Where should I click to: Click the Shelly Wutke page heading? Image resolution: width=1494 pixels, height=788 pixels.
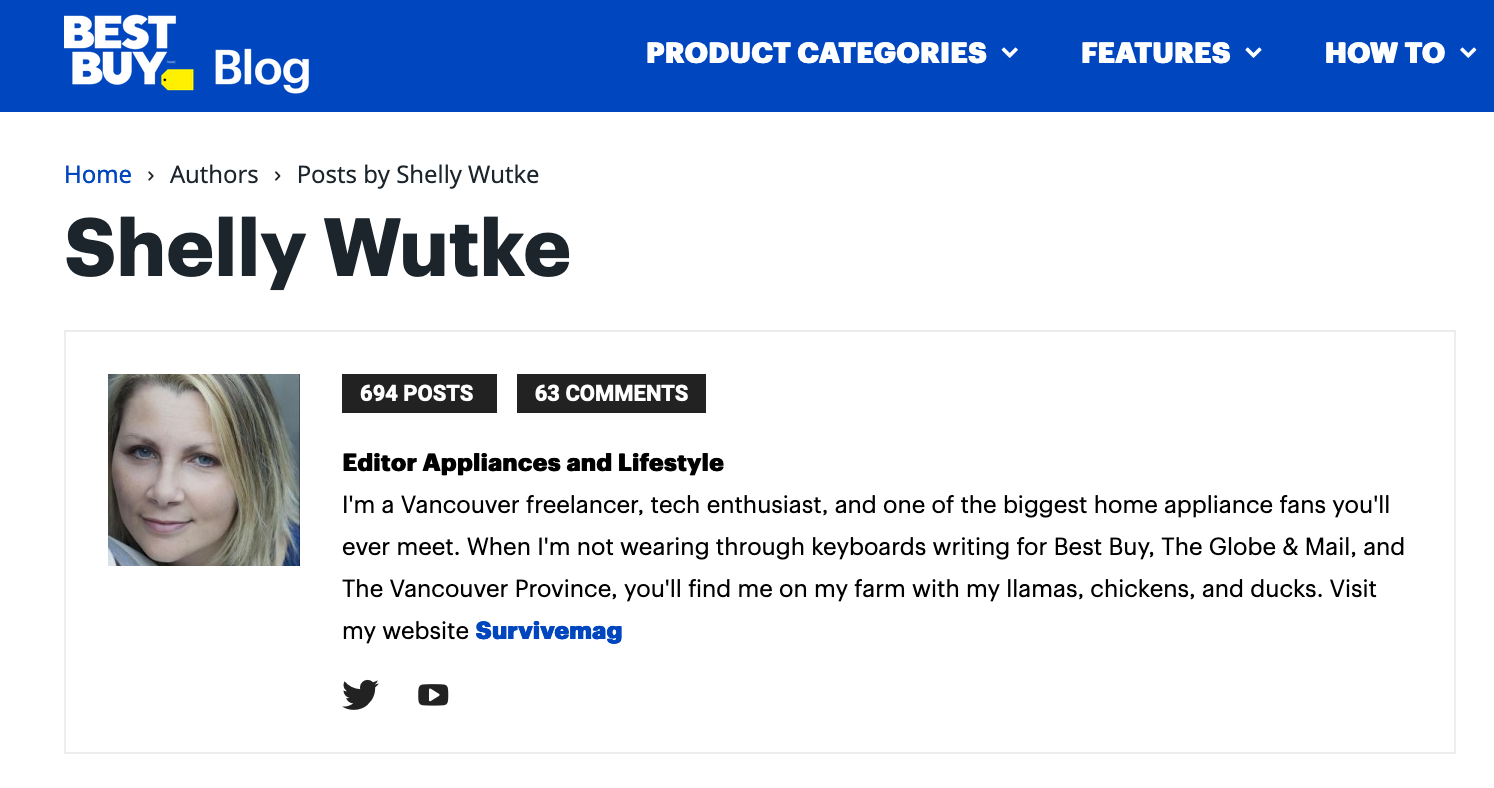click(x=318, y=248)
